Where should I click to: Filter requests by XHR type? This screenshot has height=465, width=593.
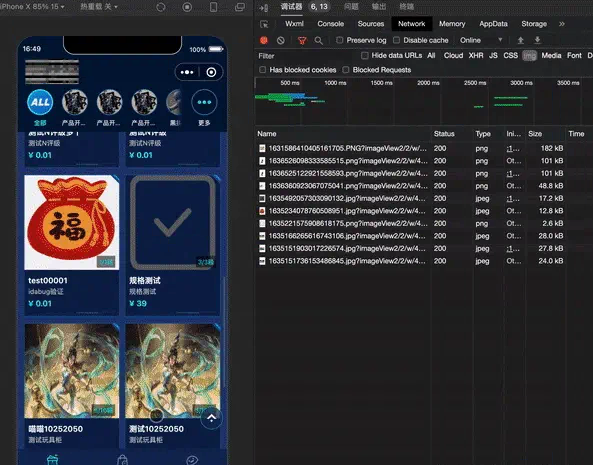476,56
